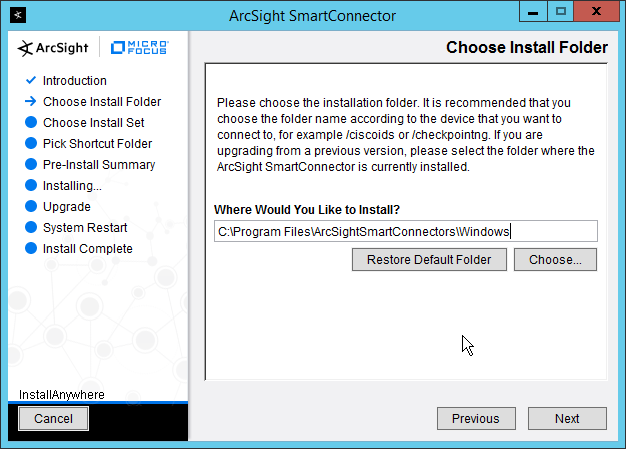The image size is (626, 449).
Task: Minimize the ArcSight SmartConnector window
Action: [x=532, y=14]
